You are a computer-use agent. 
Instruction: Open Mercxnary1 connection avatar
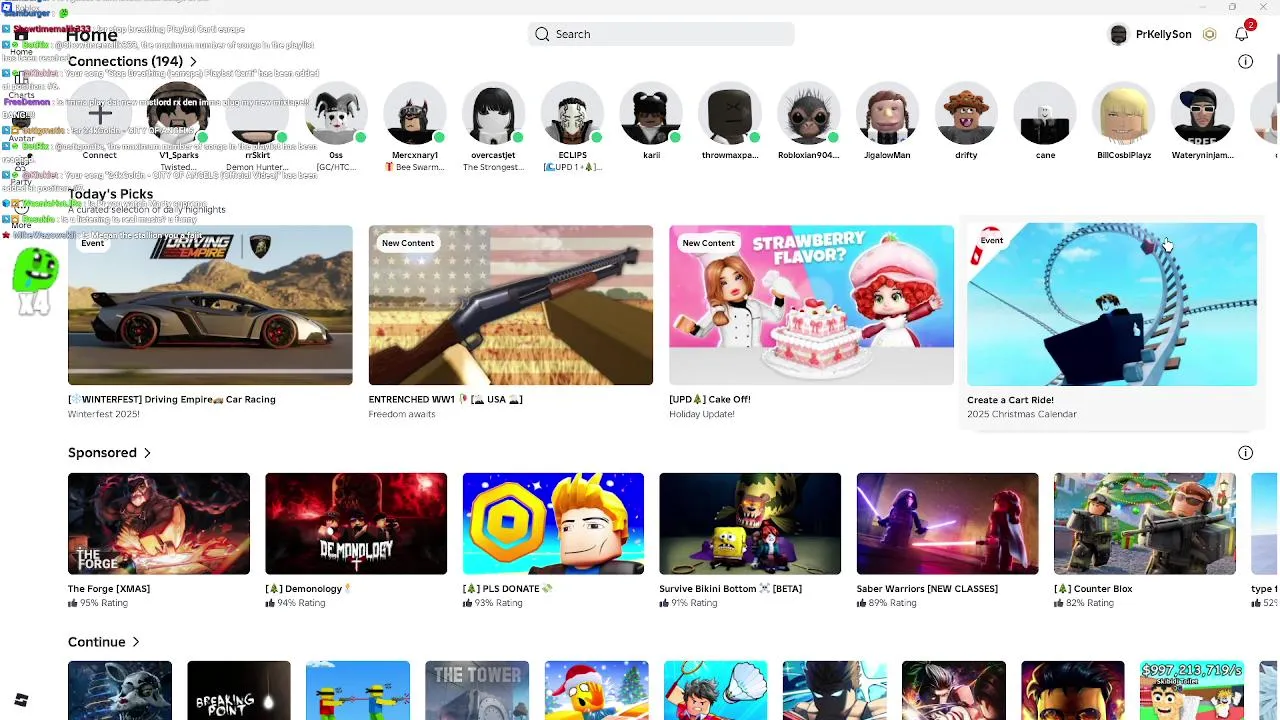tap(415, 114)
